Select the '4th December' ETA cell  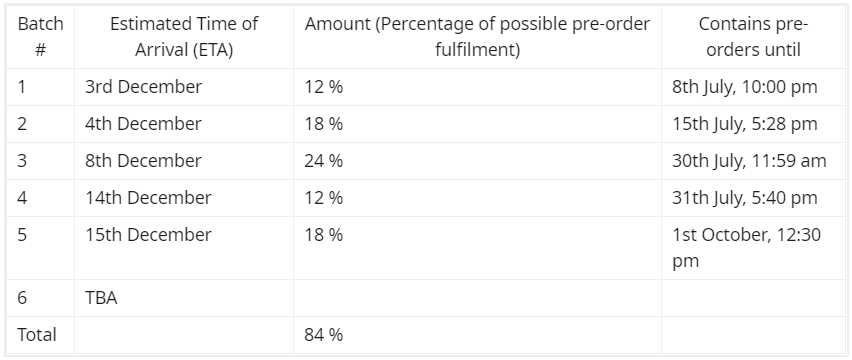pyautogui.click(x=184, y=124)
